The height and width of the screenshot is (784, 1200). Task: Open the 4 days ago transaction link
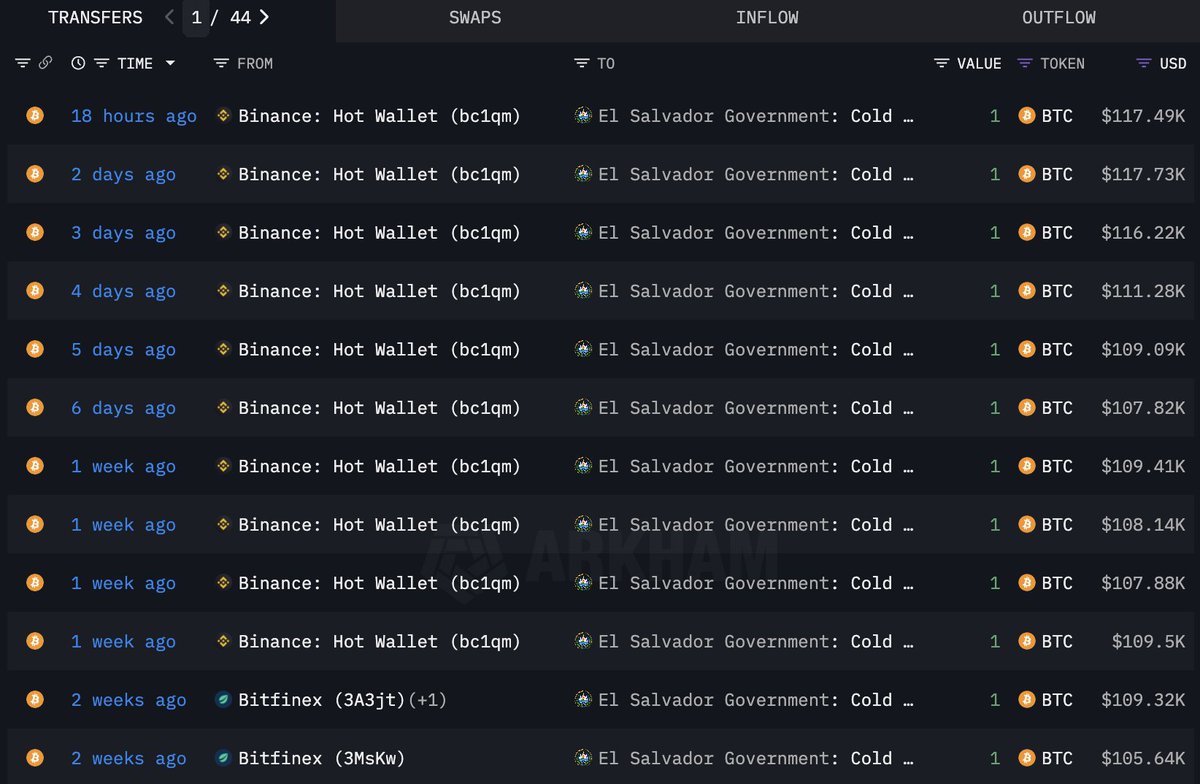[x=123, y=291]
